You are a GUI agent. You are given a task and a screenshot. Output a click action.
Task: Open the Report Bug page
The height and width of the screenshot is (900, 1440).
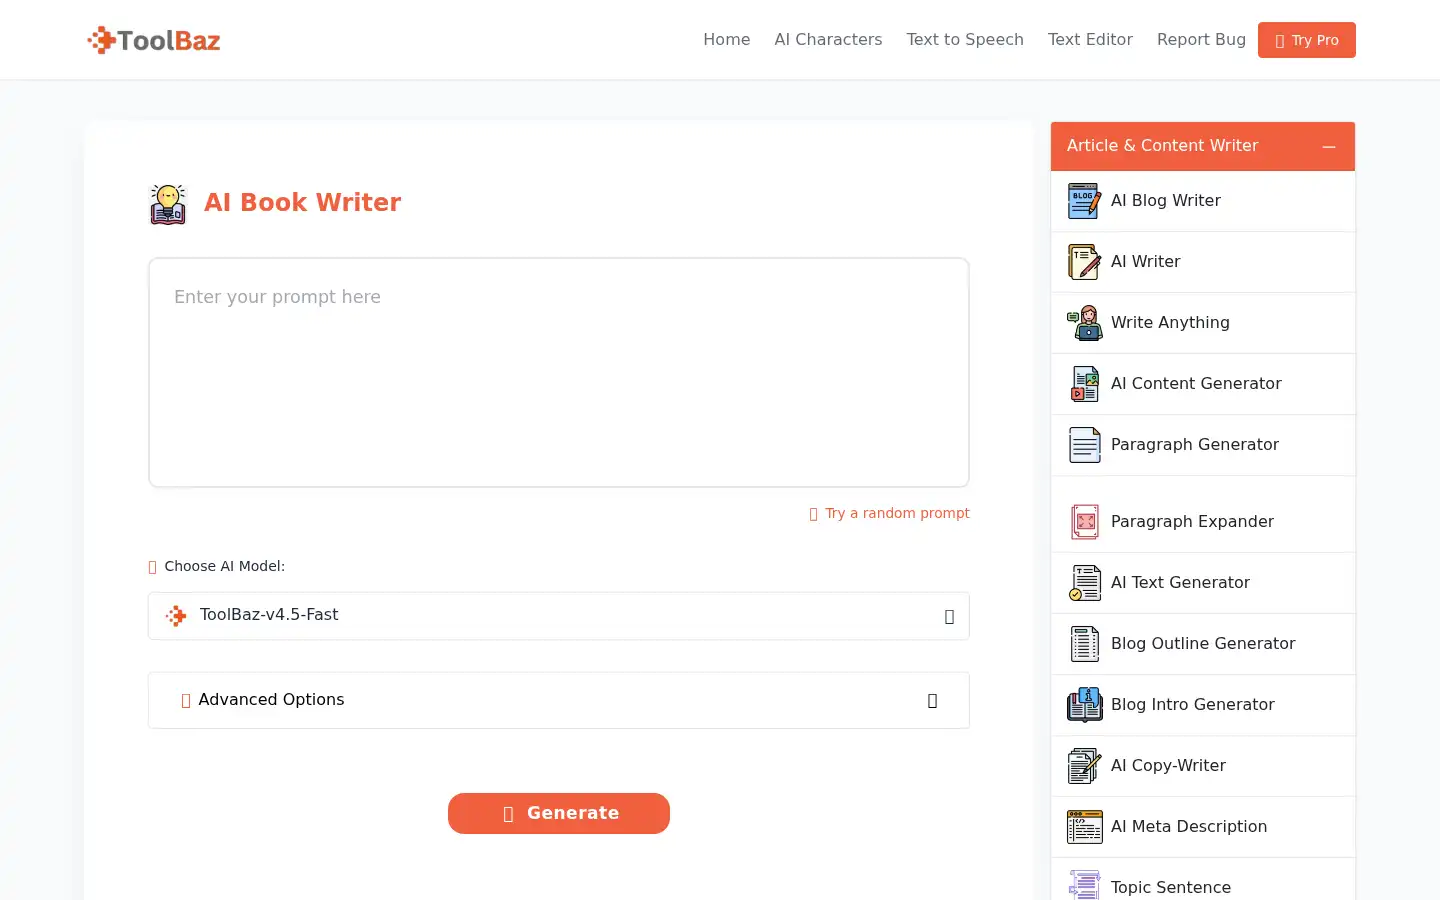point(1201,40)
